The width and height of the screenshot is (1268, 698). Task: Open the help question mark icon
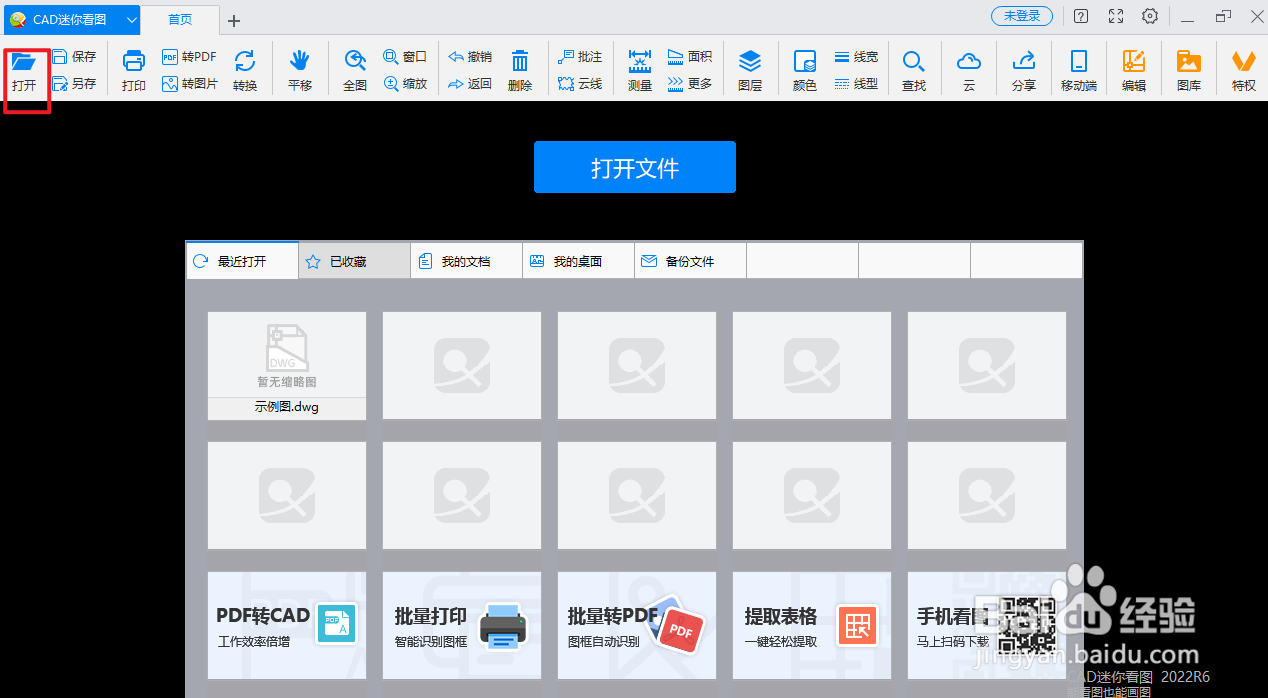(x=1082, y=16)
